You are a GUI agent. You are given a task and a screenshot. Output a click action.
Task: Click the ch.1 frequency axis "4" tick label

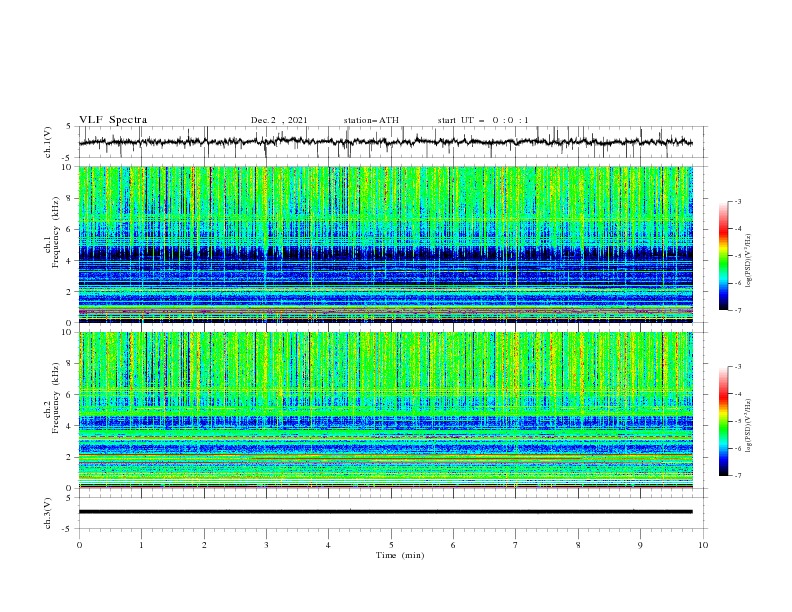(70, 261)
